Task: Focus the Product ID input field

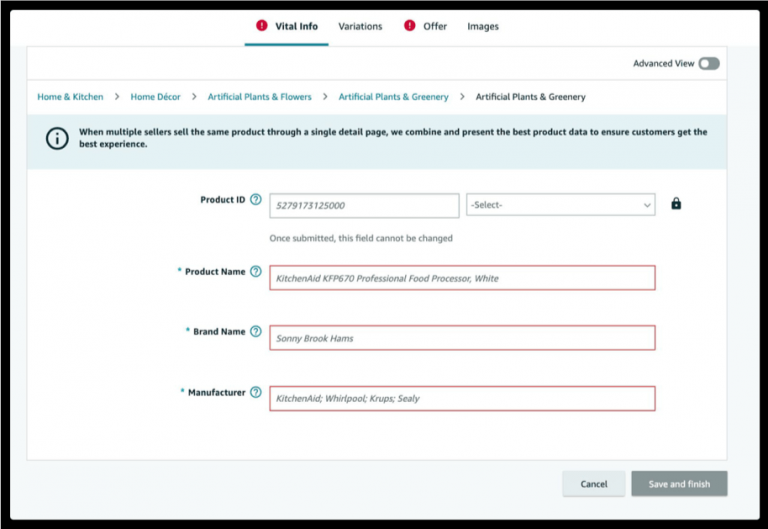Action: pos(364,206)
